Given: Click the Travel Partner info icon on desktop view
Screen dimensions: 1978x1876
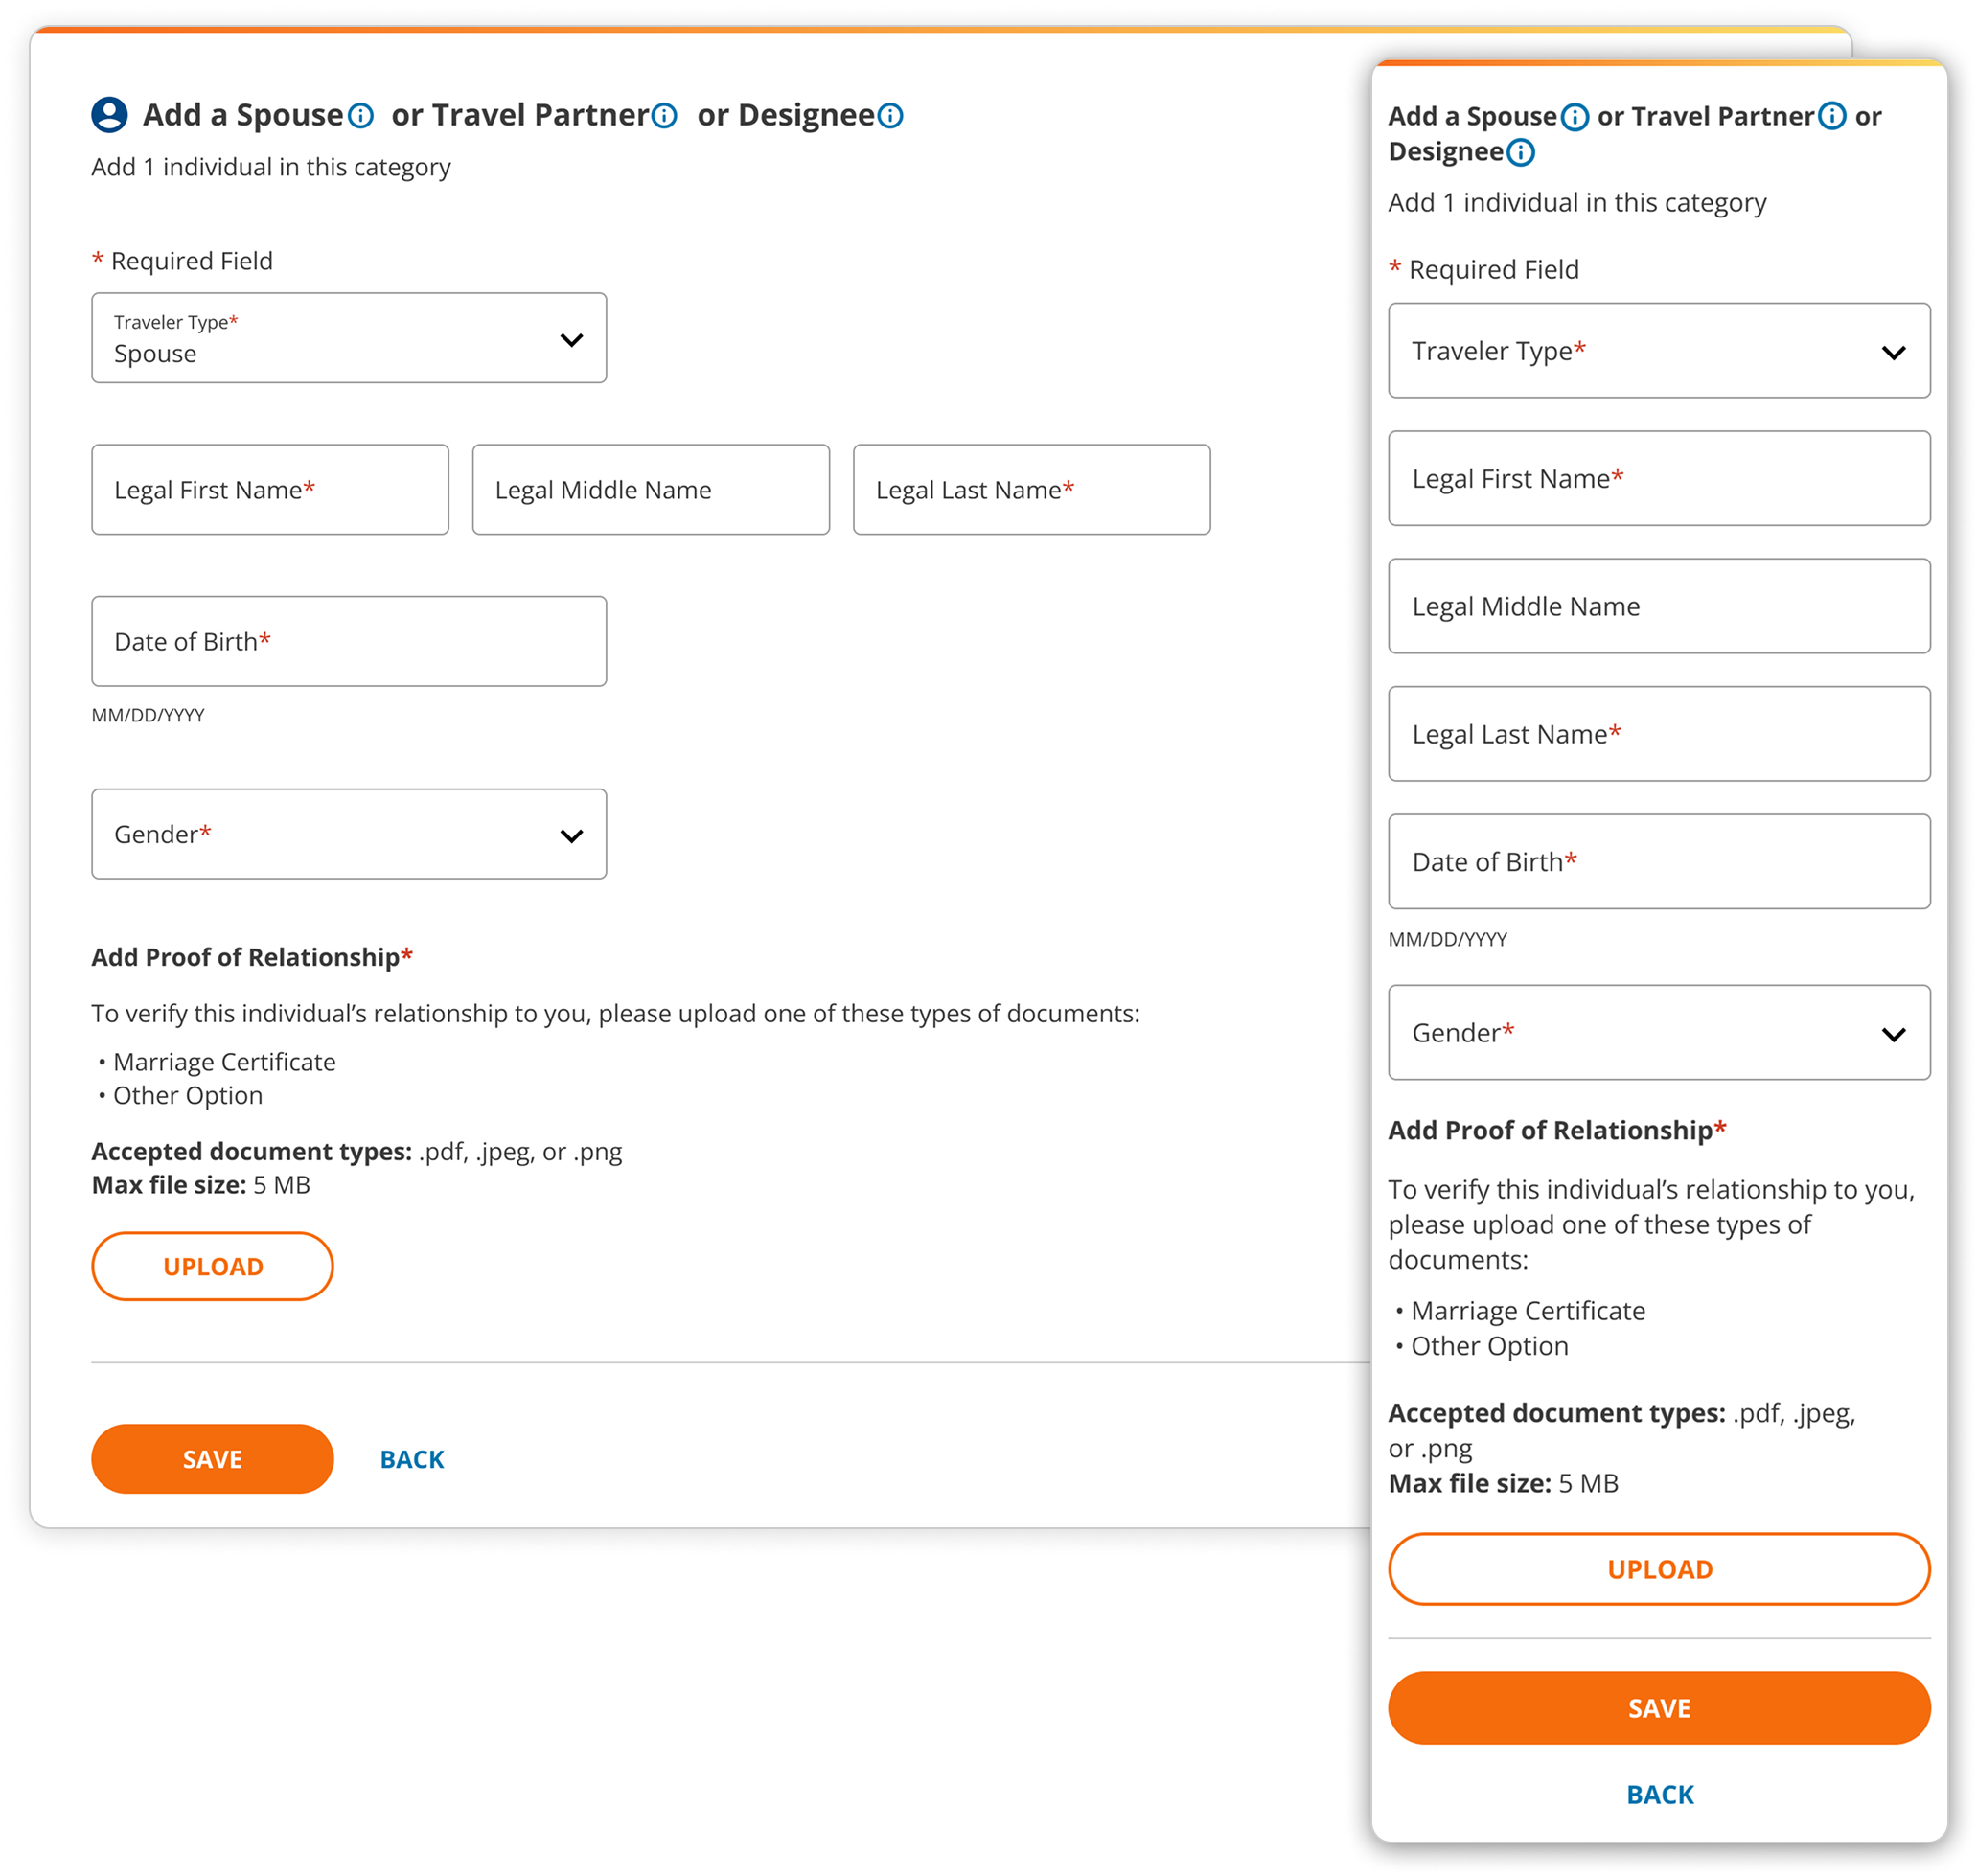Looking at the screenshot, I should click(663, 114).
